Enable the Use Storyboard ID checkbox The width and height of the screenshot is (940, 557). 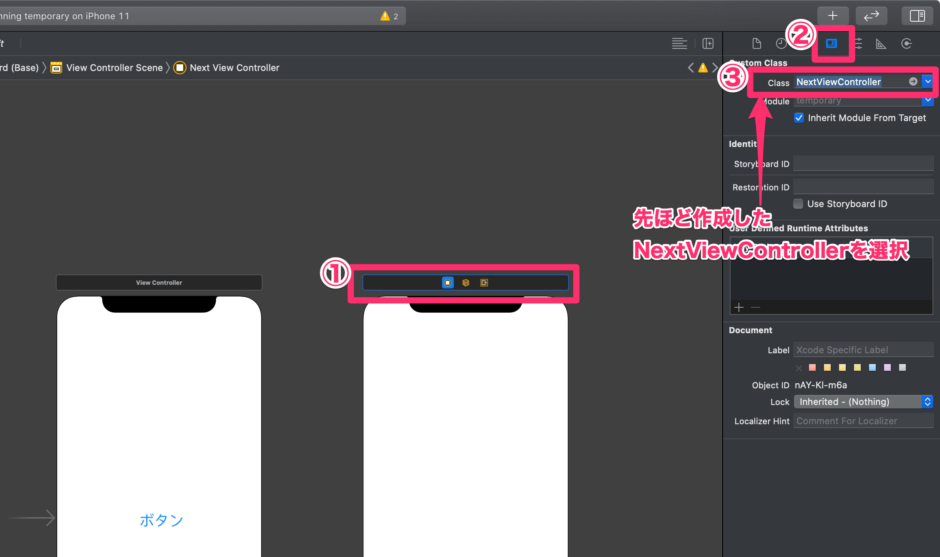pos(798,204)
